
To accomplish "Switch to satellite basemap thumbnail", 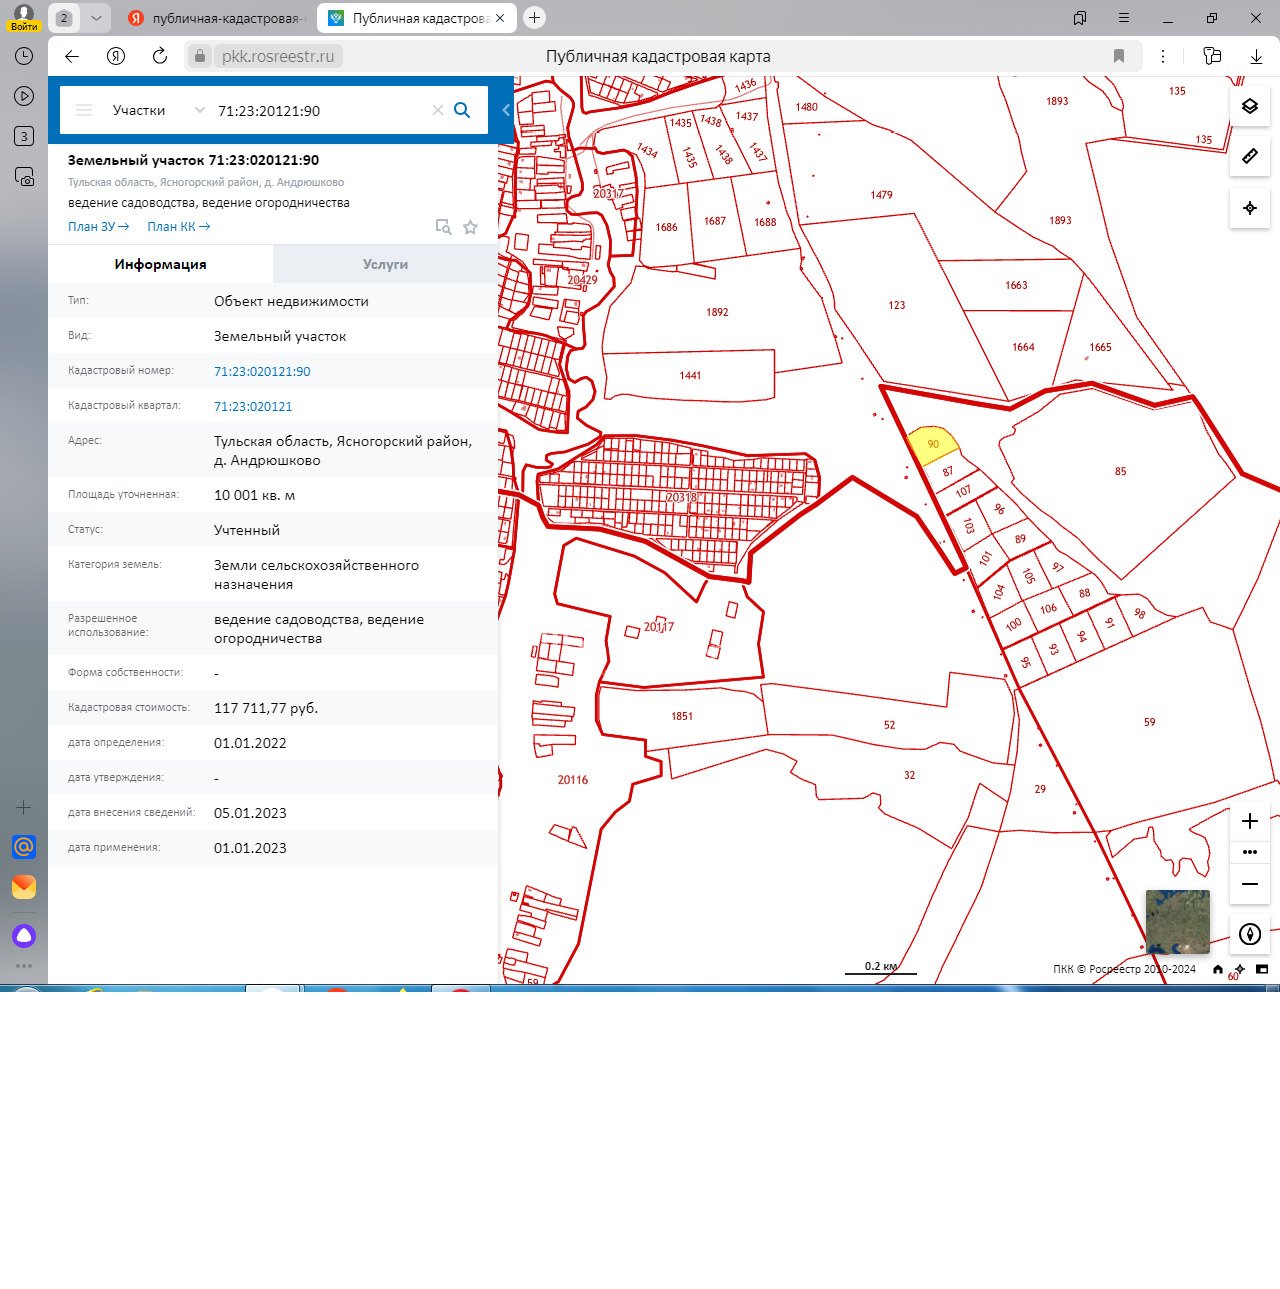I will [x=1177, y=922].
